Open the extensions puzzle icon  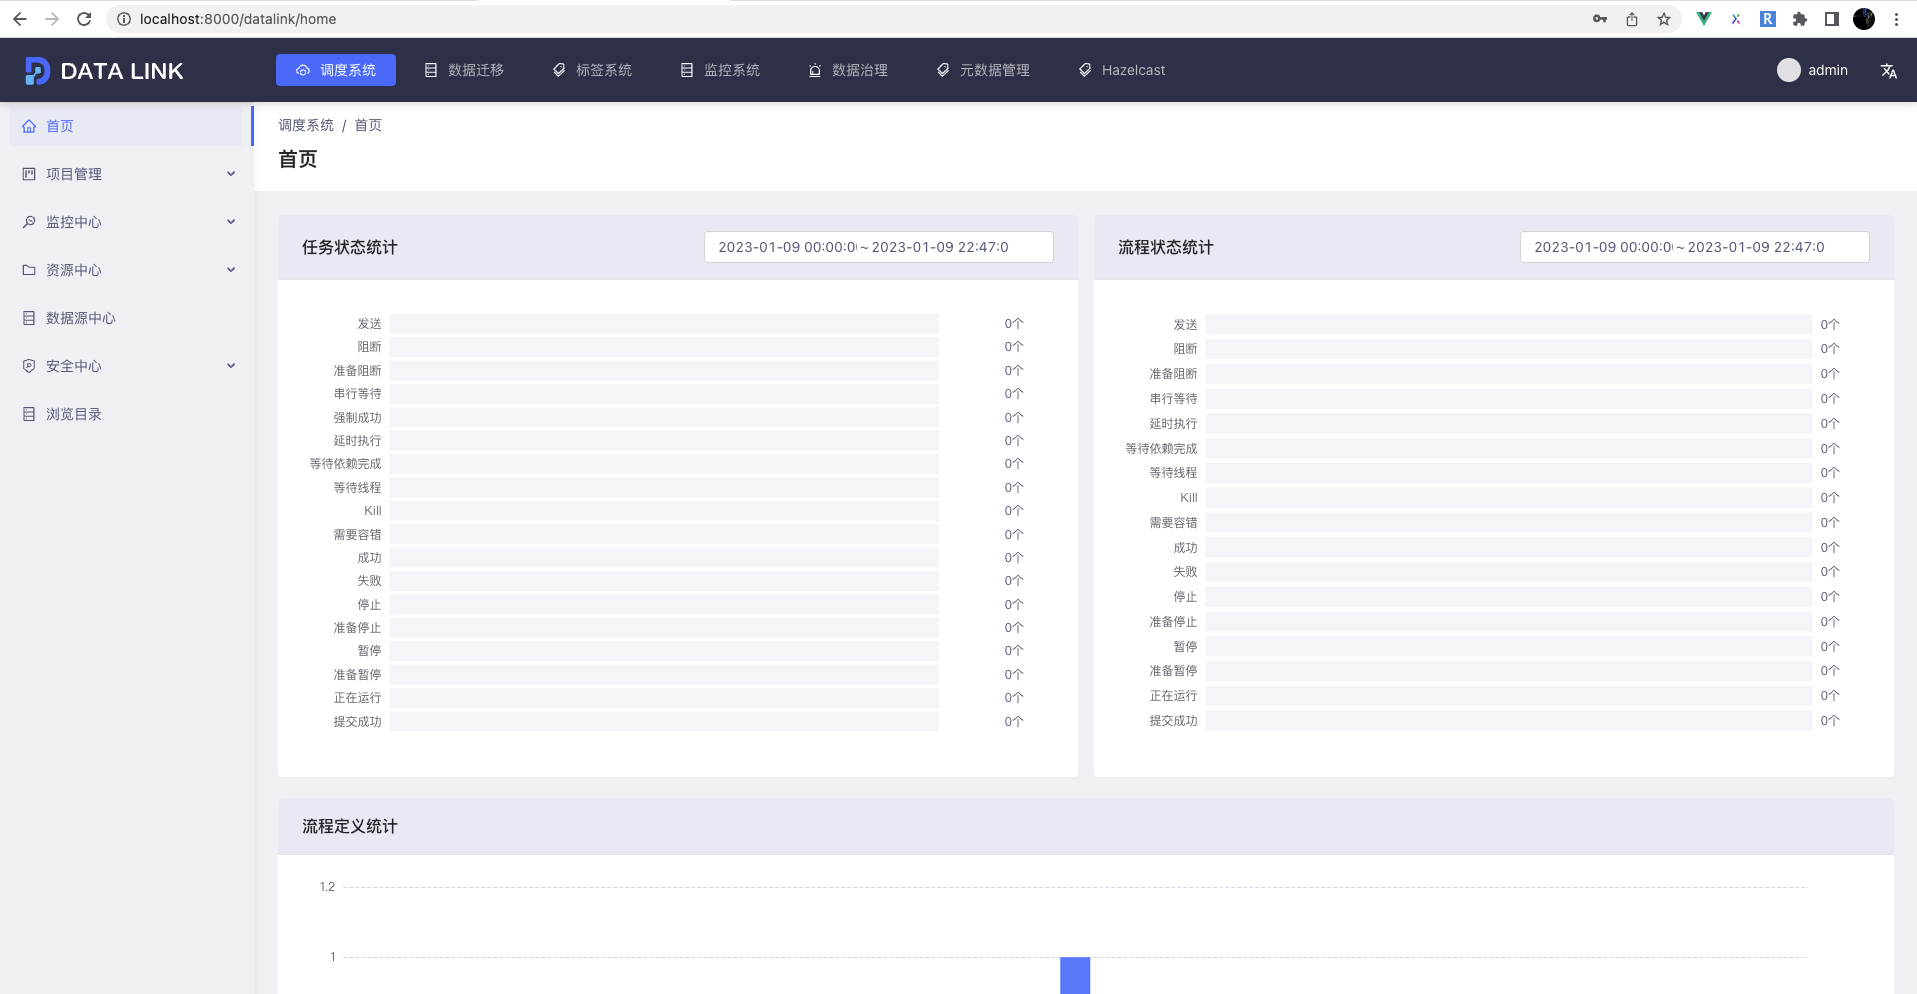[1800, 19]
